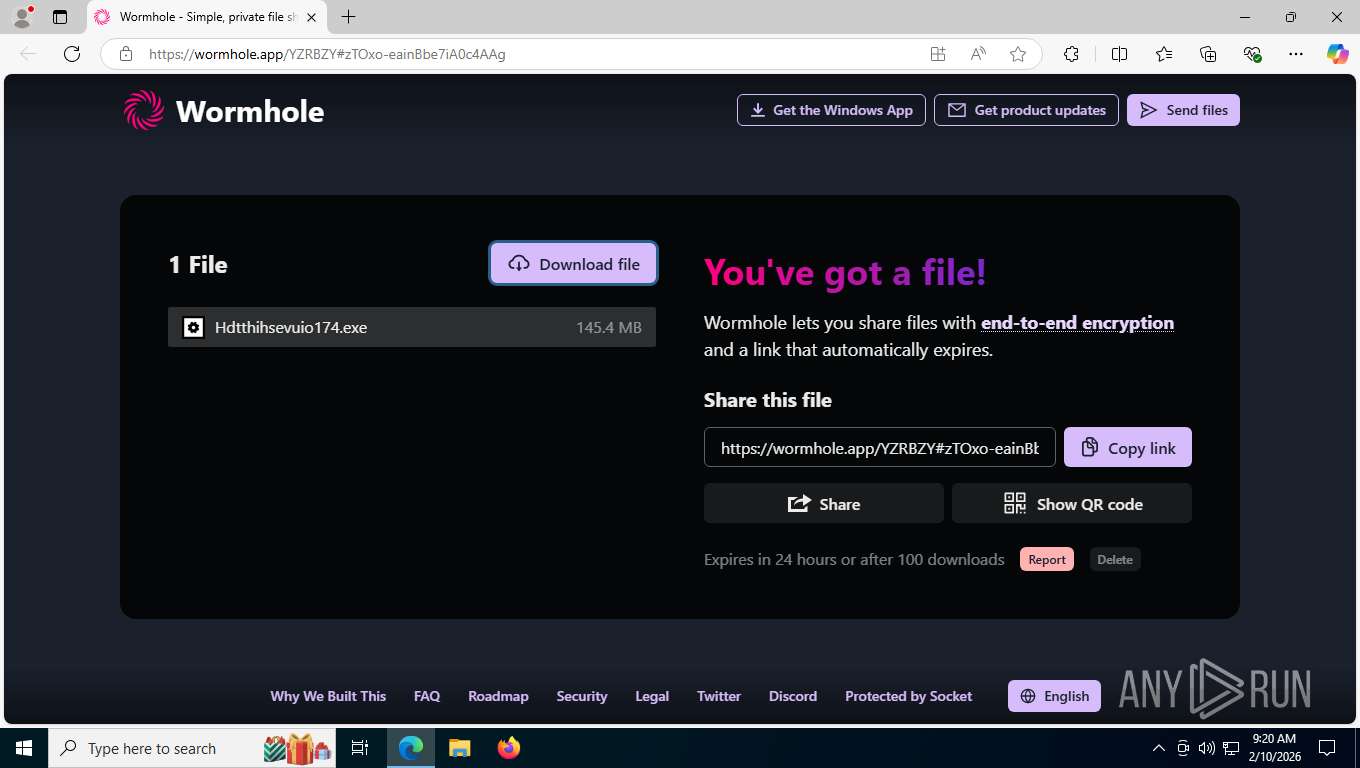Click the exe file type icon

pyautogui.click(x=194, y=327)
